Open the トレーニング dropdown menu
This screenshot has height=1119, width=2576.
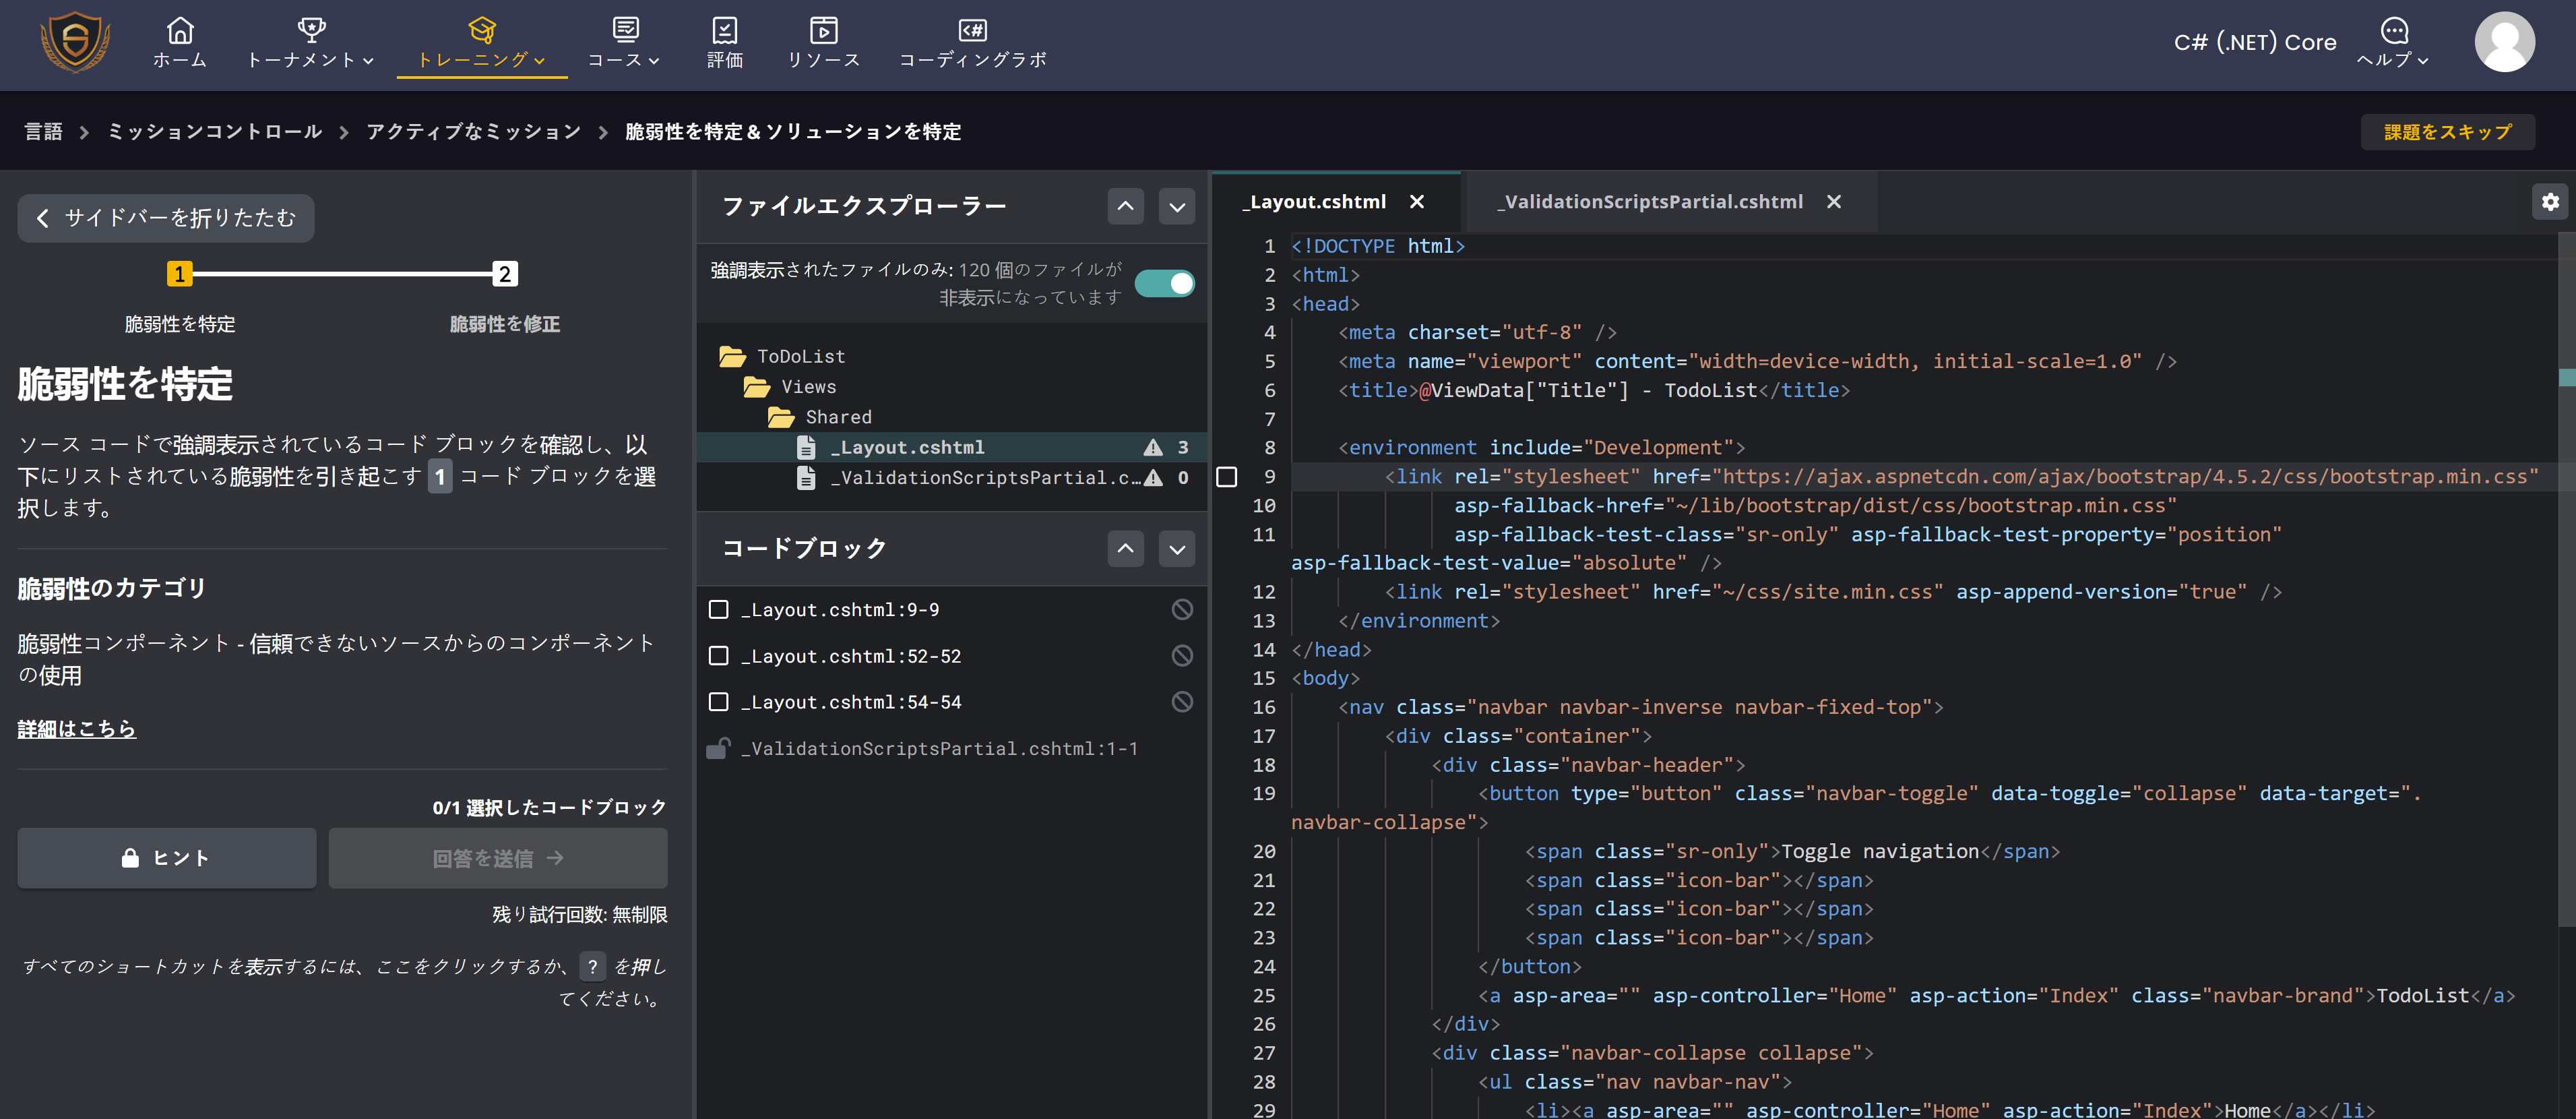pyautogui.click(x=482, y=44)
